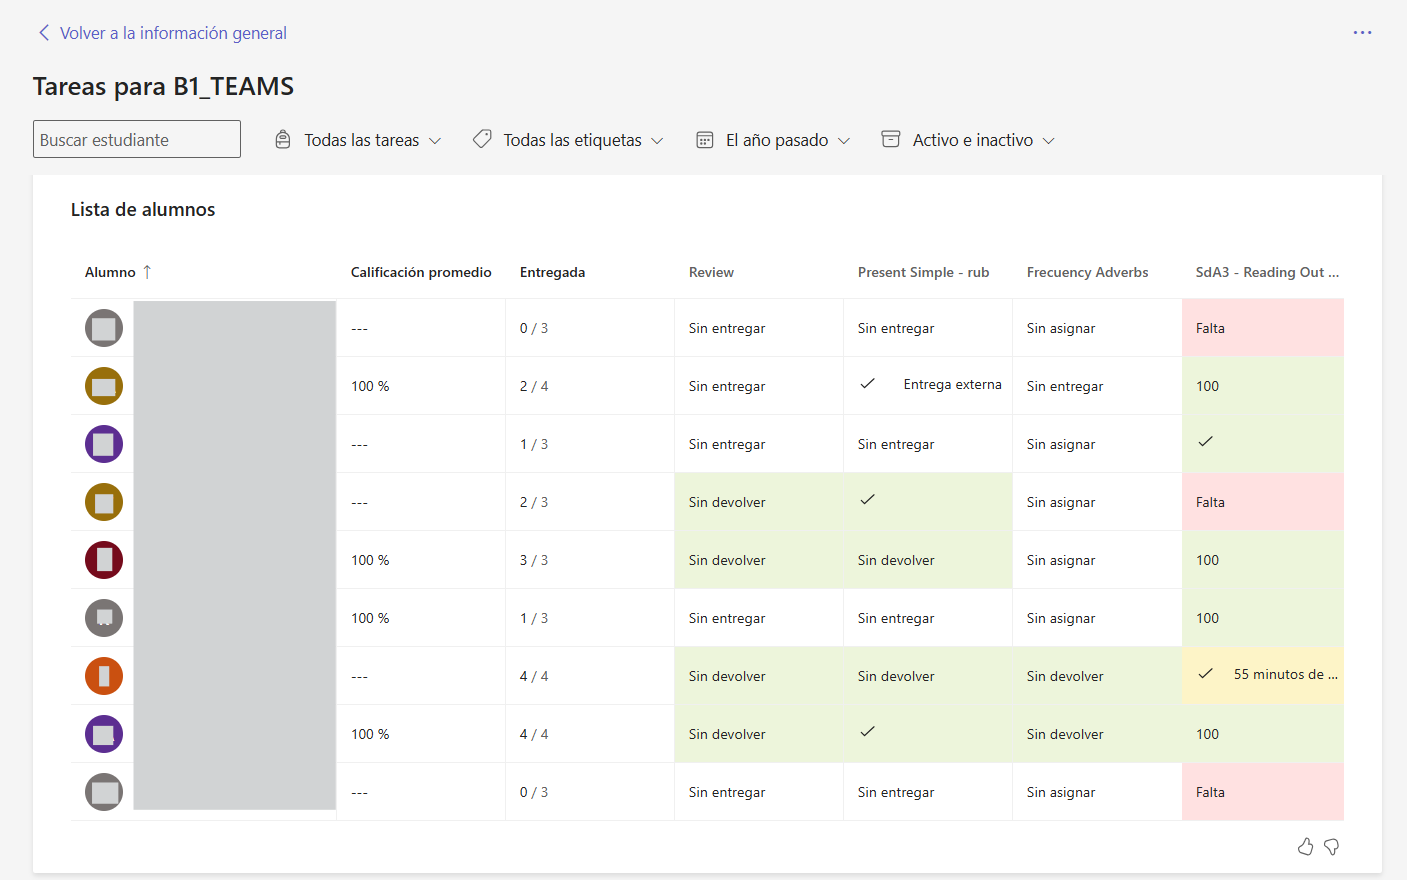The height and width of the screenshot is (880, 1407).
Task: Give thumbs up feedback
Action: tap(1305, 847)
